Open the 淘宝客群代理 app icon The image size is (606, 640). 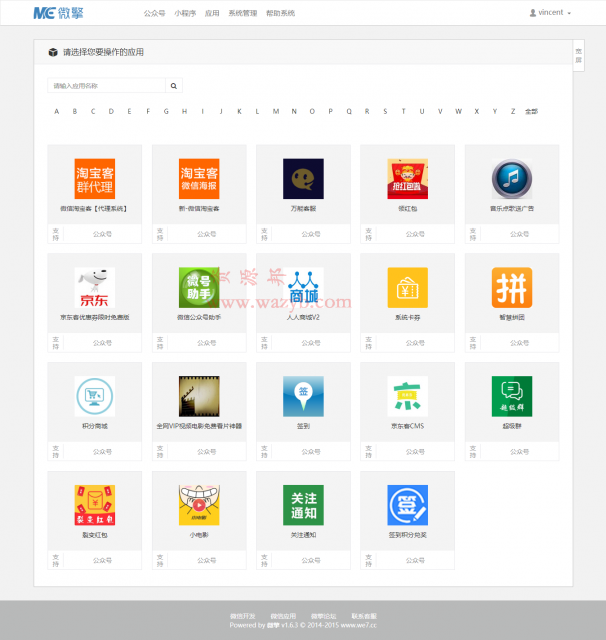click(x=95, y=179)
